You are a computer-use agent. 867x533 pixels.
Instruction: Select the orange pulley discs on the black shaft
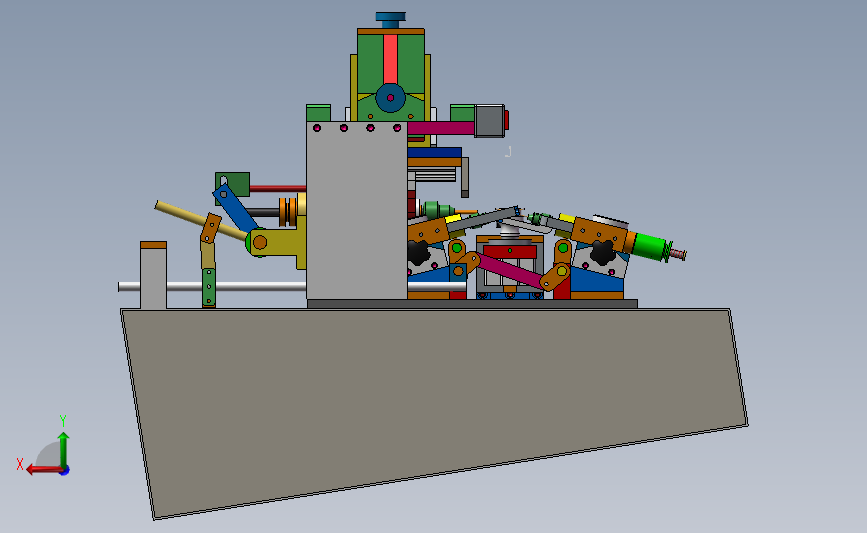coord(288,212)
